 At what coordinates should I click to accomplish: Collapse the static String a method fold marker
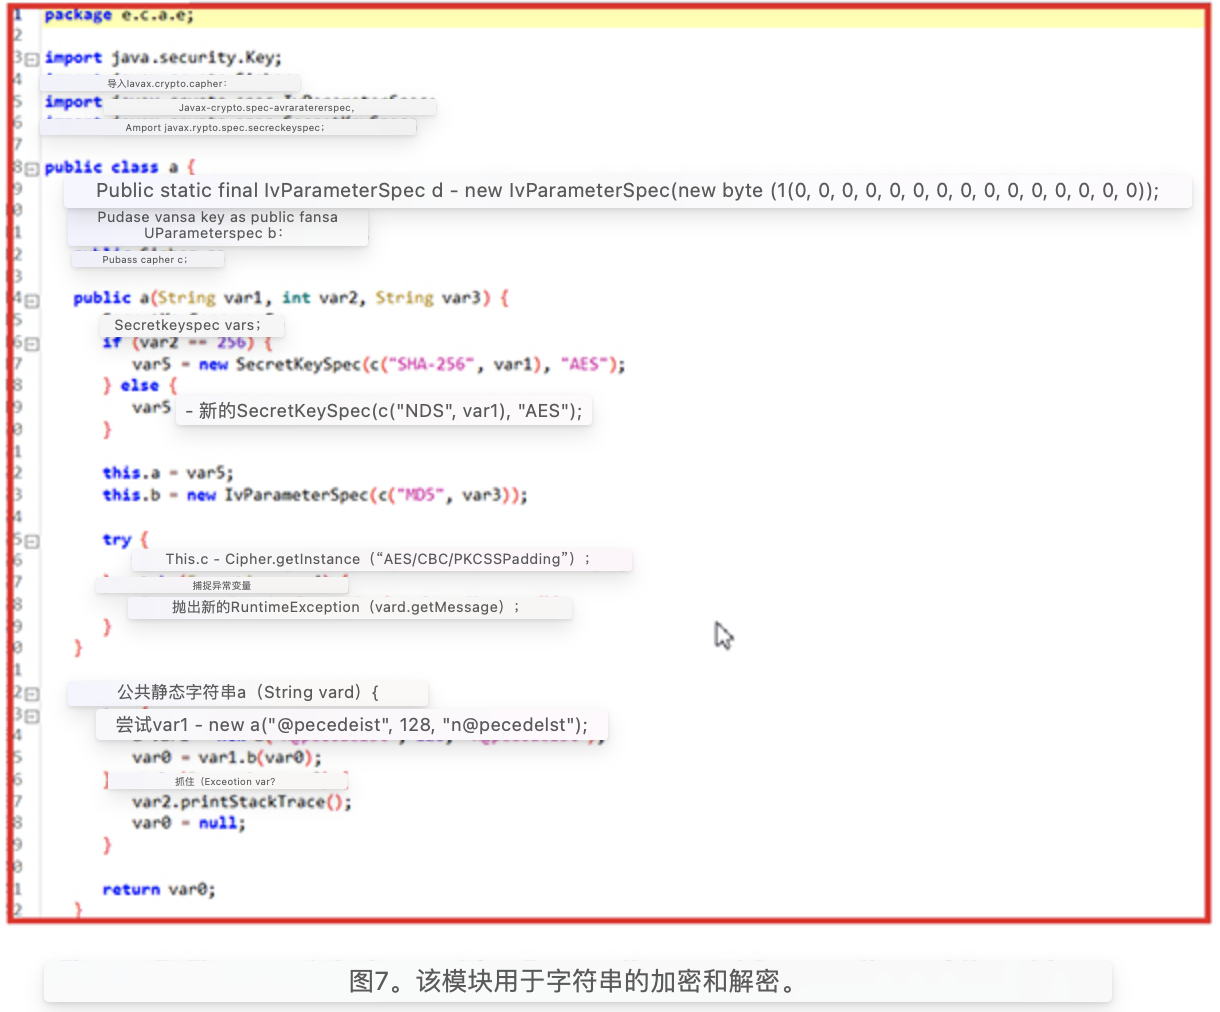coord(32,694)
